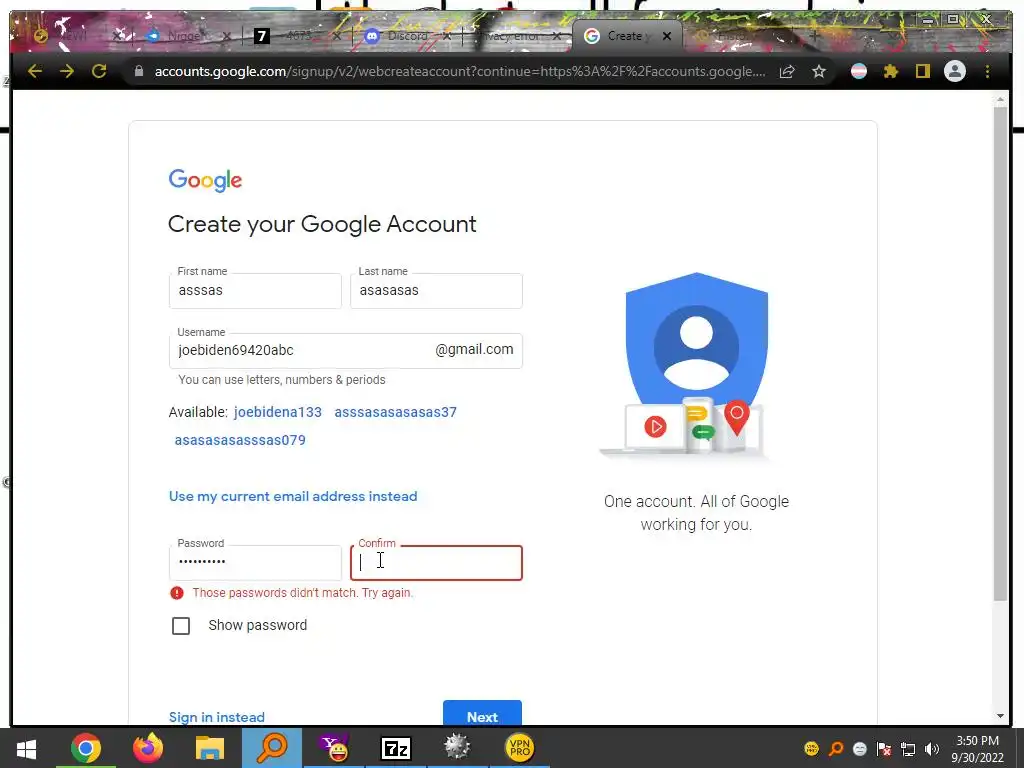Switch to the Privacy error tab

coord(516,36)
